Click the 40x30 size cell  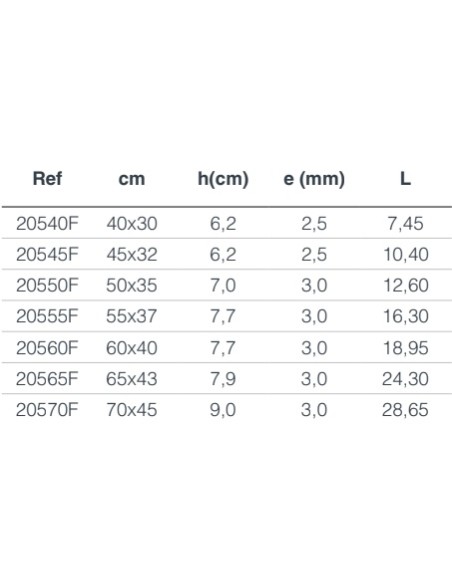click(x=132, y=224)
